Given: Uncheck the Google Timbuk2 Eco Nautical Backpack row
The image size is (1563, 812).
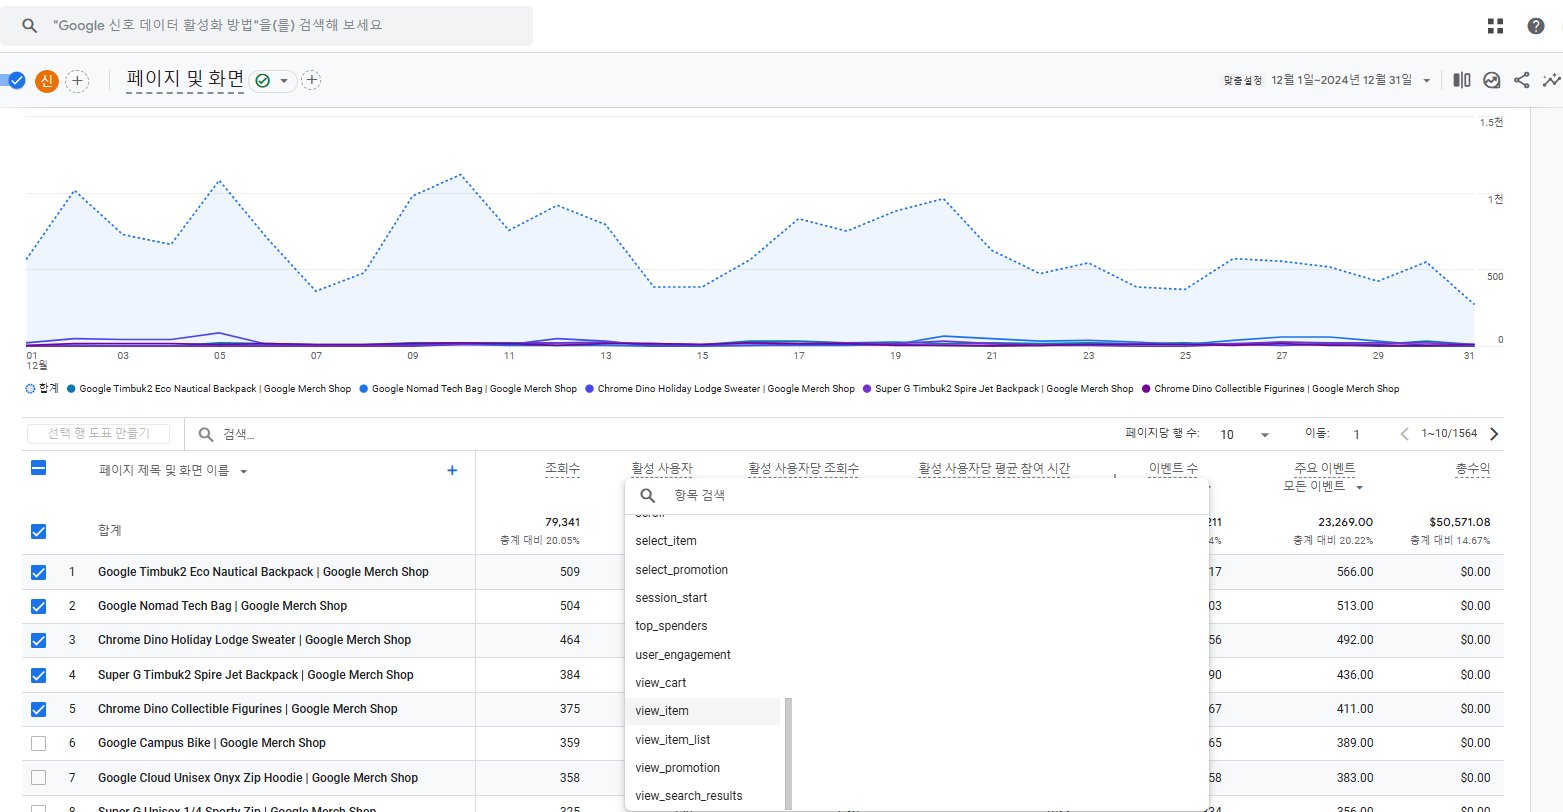Looking at the screenshot, I should [38, 573].
